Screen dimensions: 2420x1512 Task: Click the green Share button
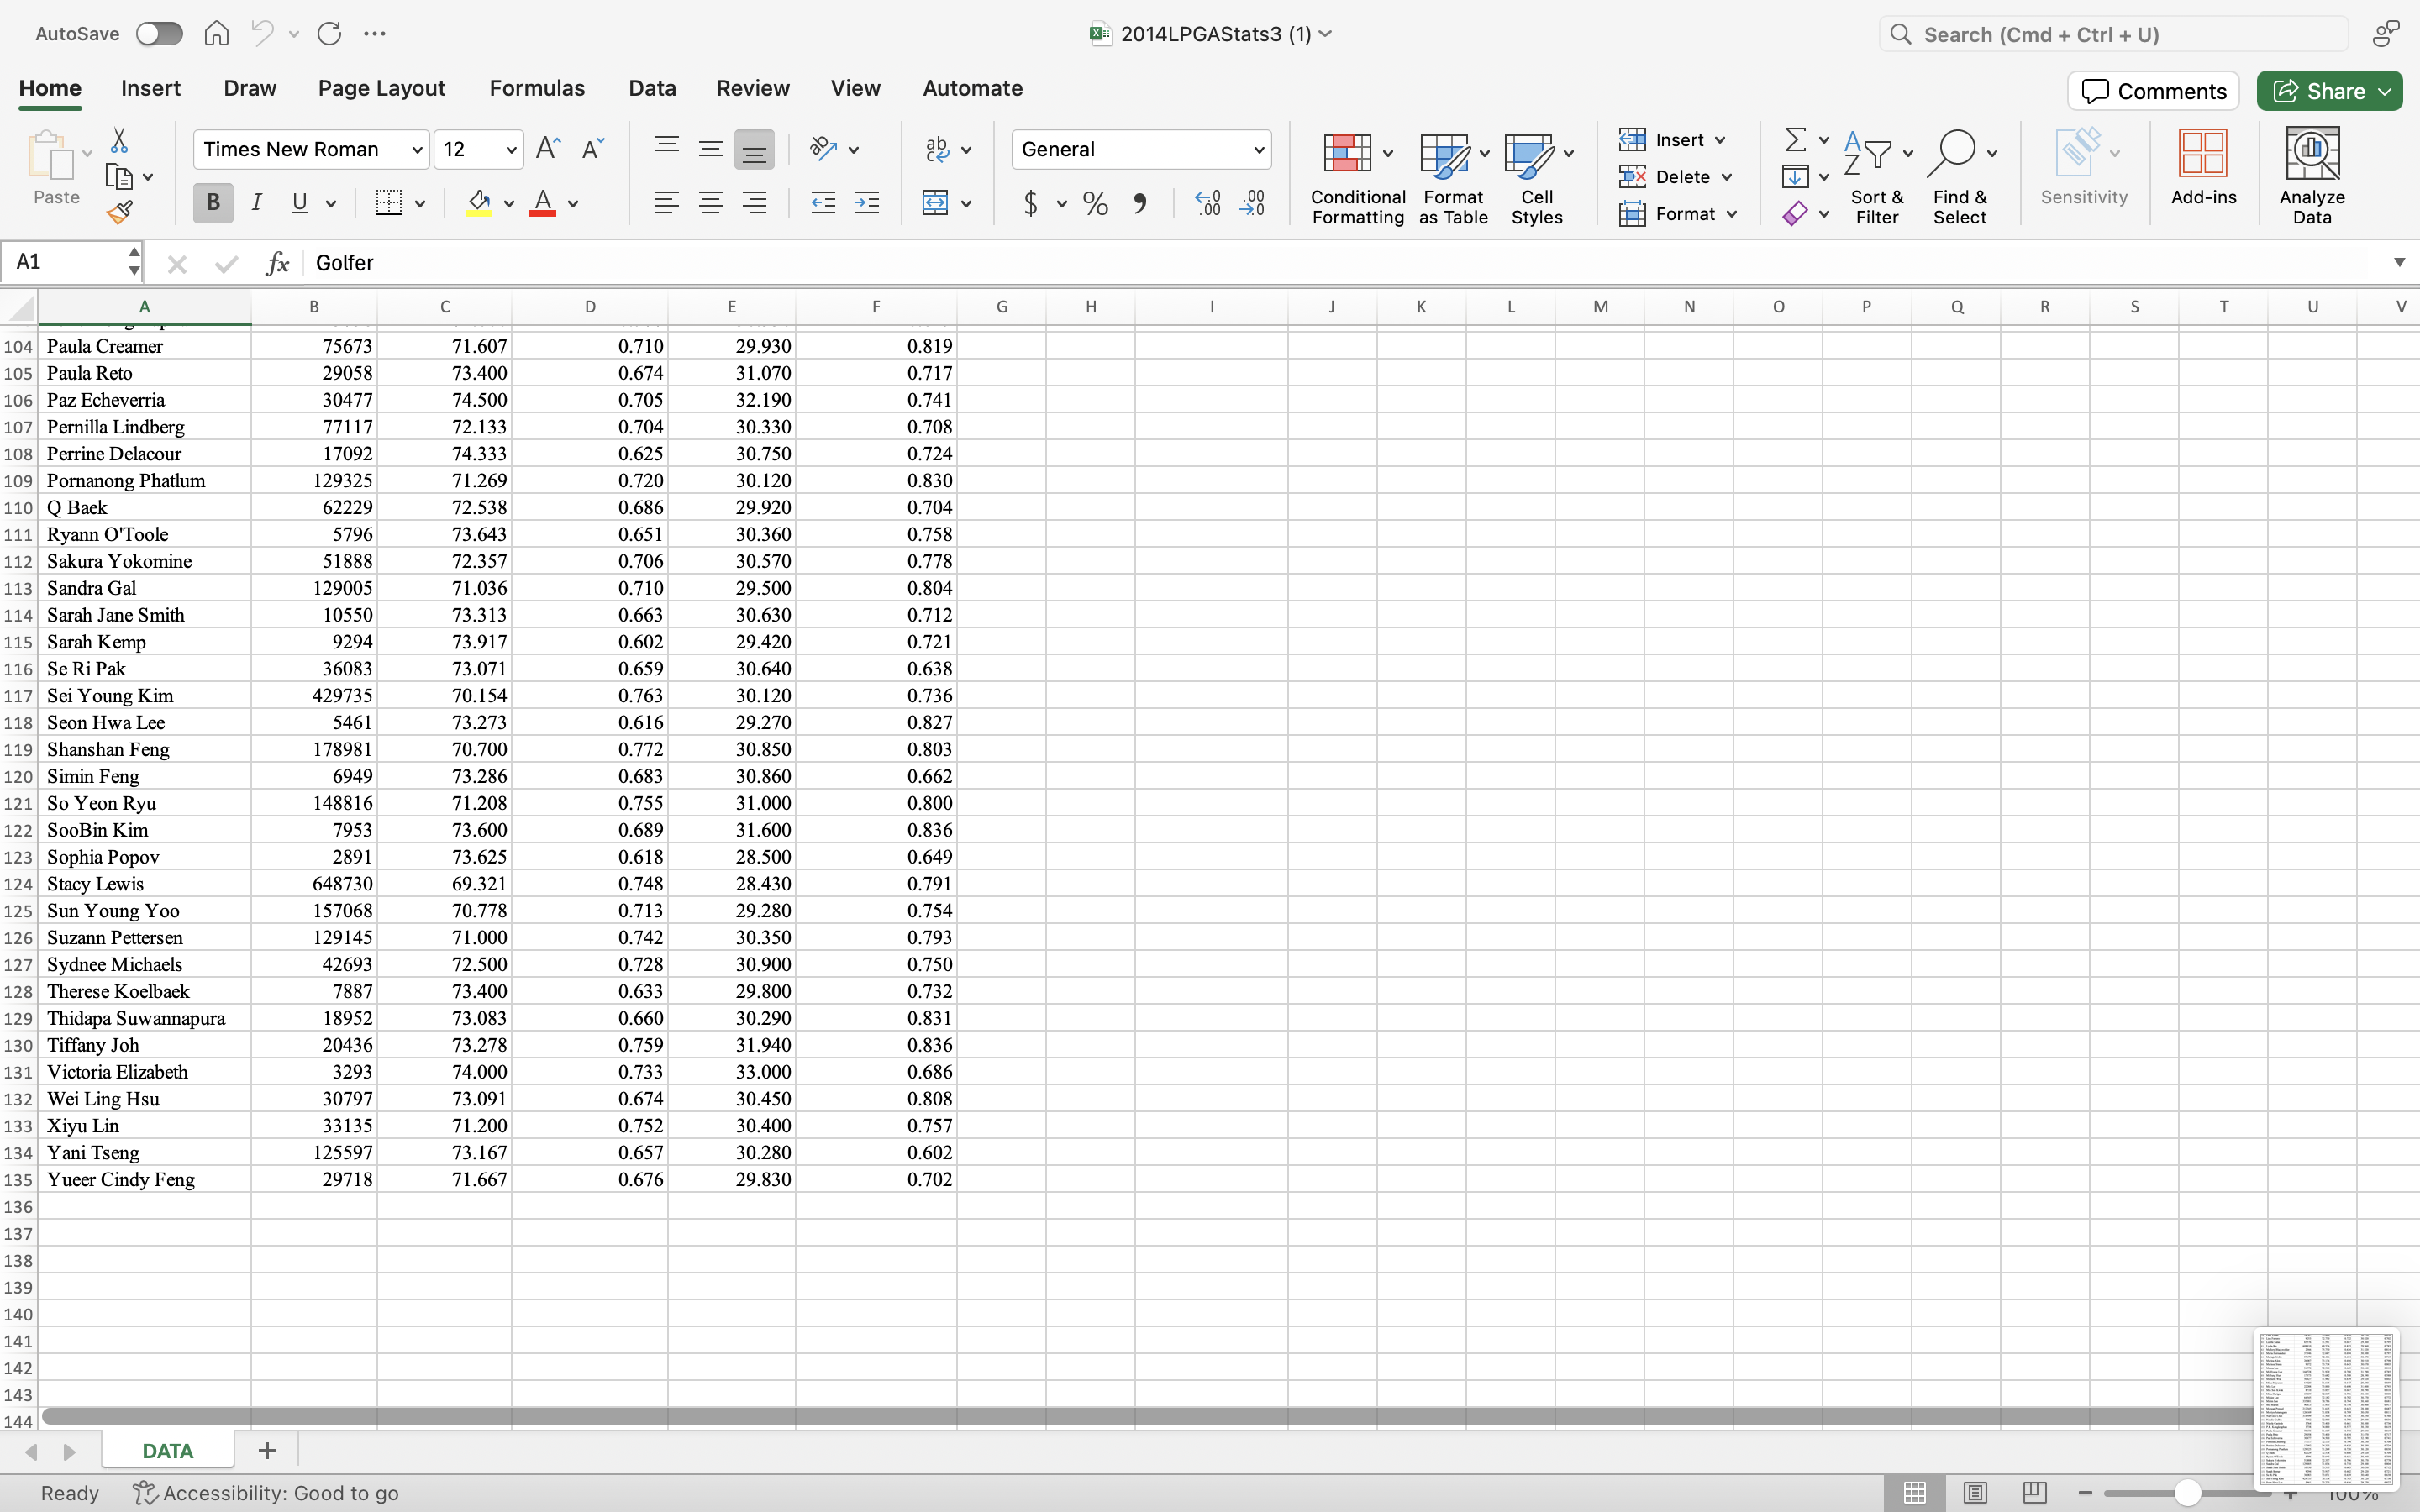pyautogui.click(x=2328, y=91)
